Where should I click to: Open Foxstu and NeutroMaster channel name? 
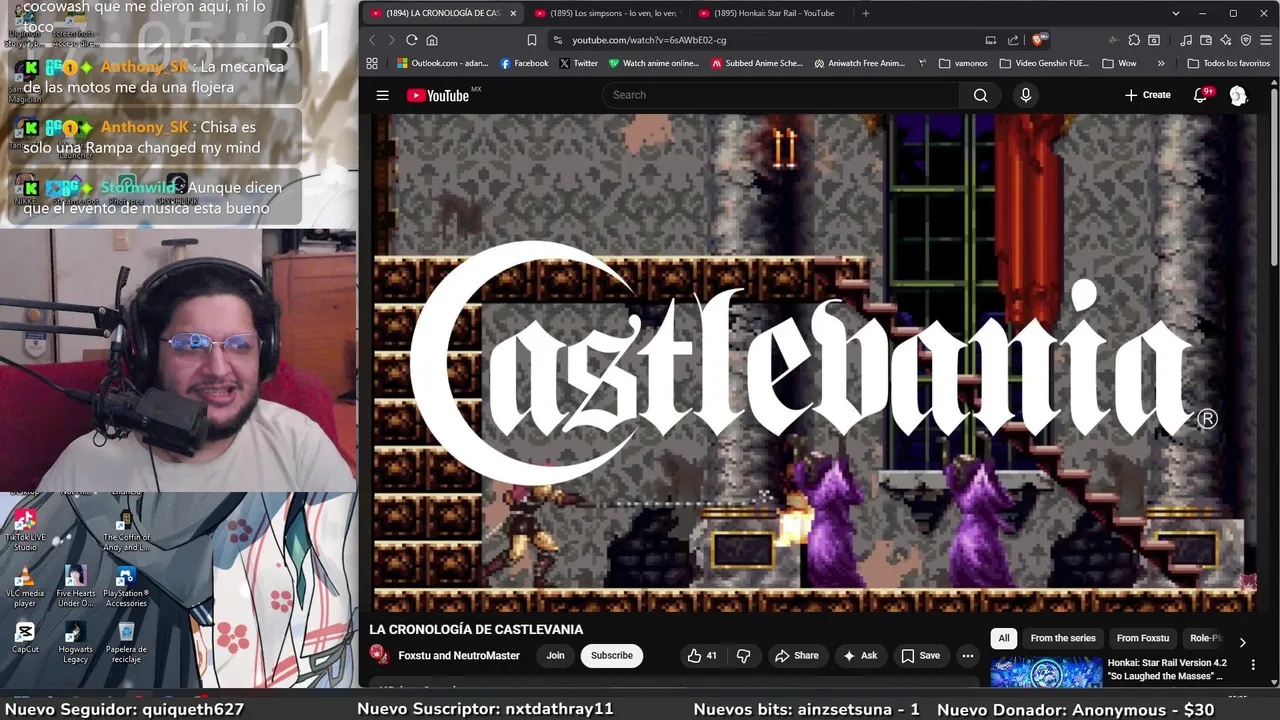pyautogui.click(x=459, y=656)
